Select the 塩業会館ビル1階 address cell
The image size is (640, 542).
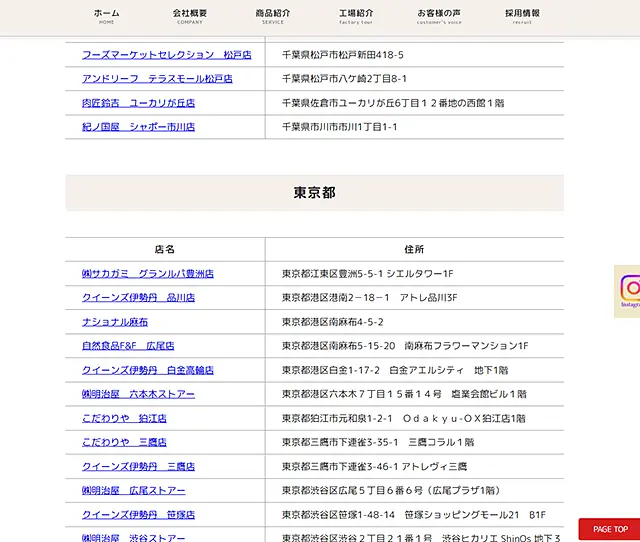click(404, 394)
